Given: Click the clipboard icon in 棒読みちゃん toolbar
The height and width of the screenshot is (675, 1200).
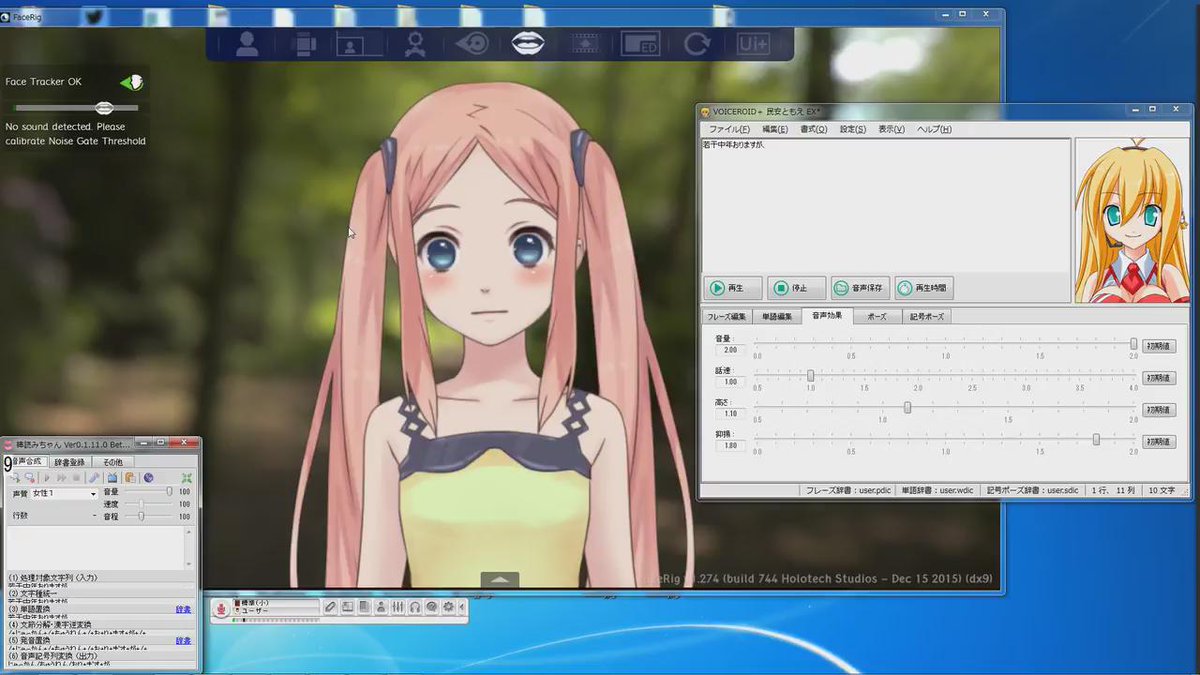Looking at the screenshot, I should click(130, 478).
